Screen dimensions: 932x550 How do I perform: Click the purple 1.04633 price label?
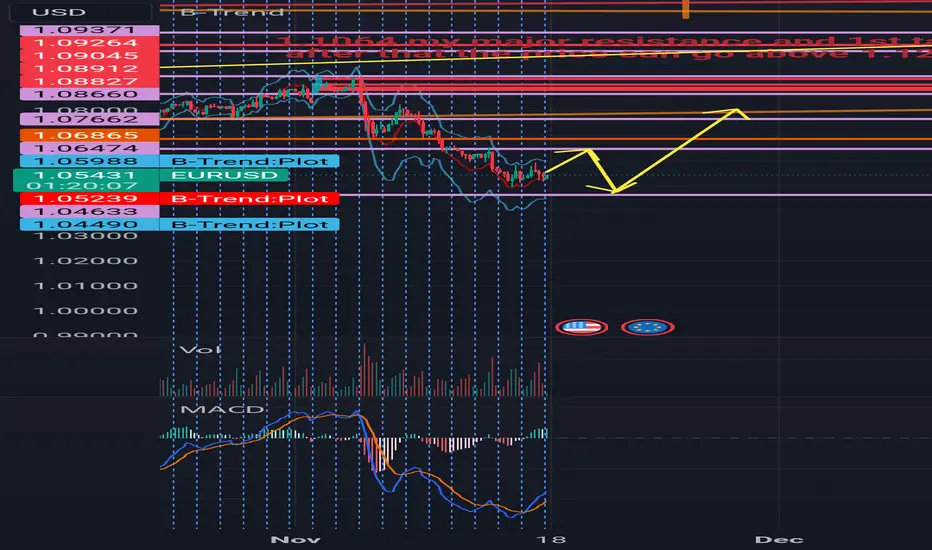[90, 212]
